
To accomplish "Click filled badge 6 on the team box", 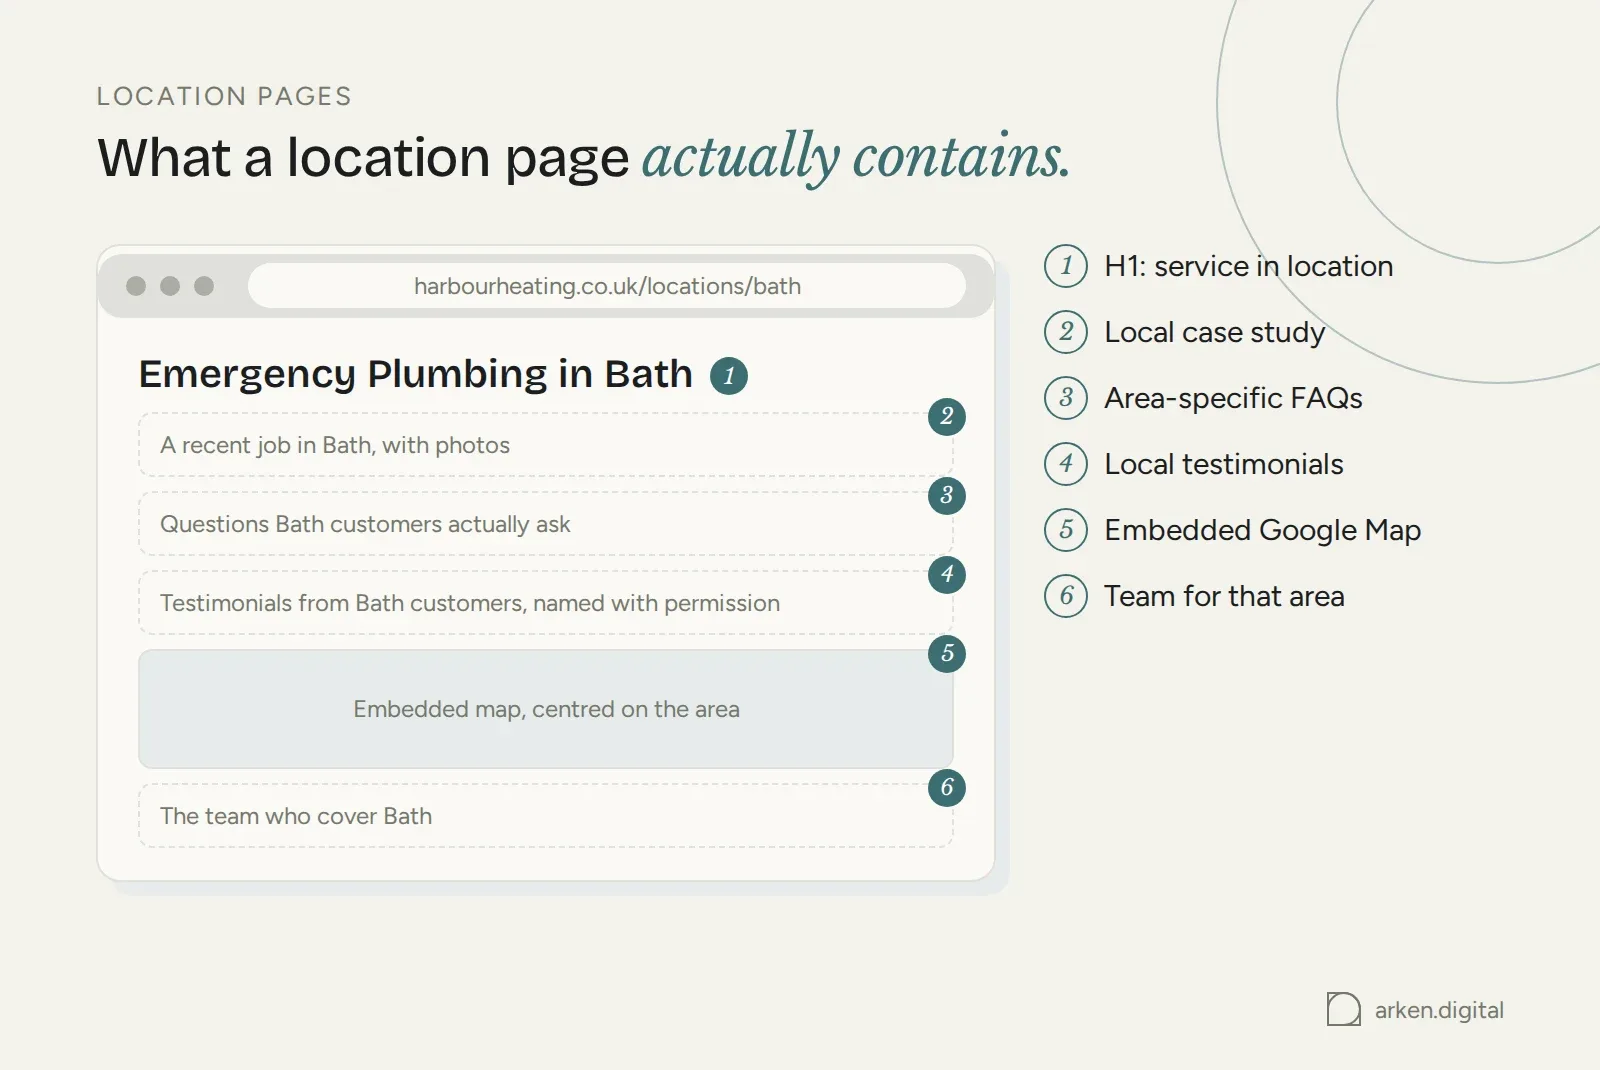I will (x=947, y=787).
